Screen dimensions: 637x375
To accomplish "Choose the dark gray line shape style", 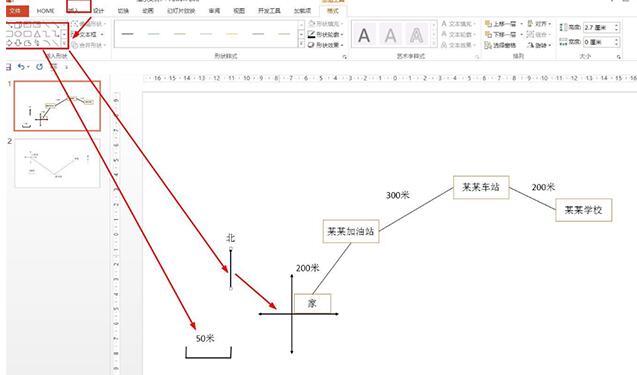I will [x=128, y=34].
